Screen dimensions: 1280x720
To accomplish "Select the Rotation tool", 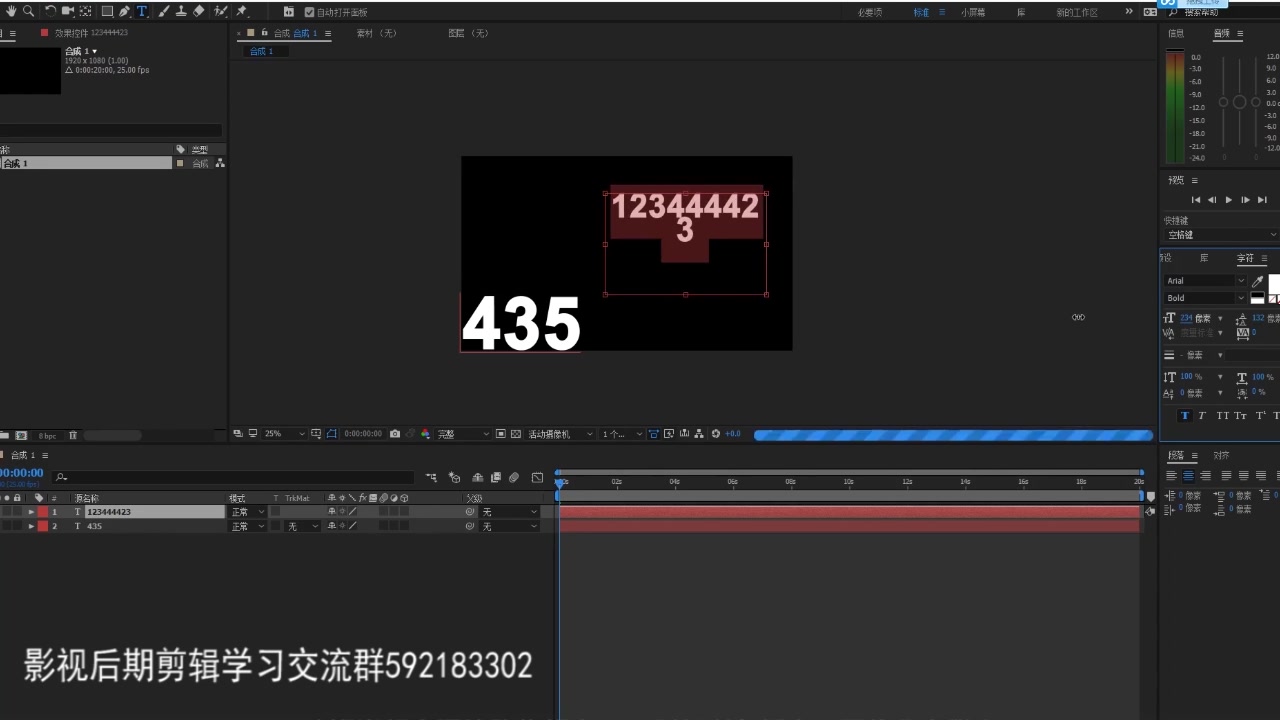I will pos(50,11).
